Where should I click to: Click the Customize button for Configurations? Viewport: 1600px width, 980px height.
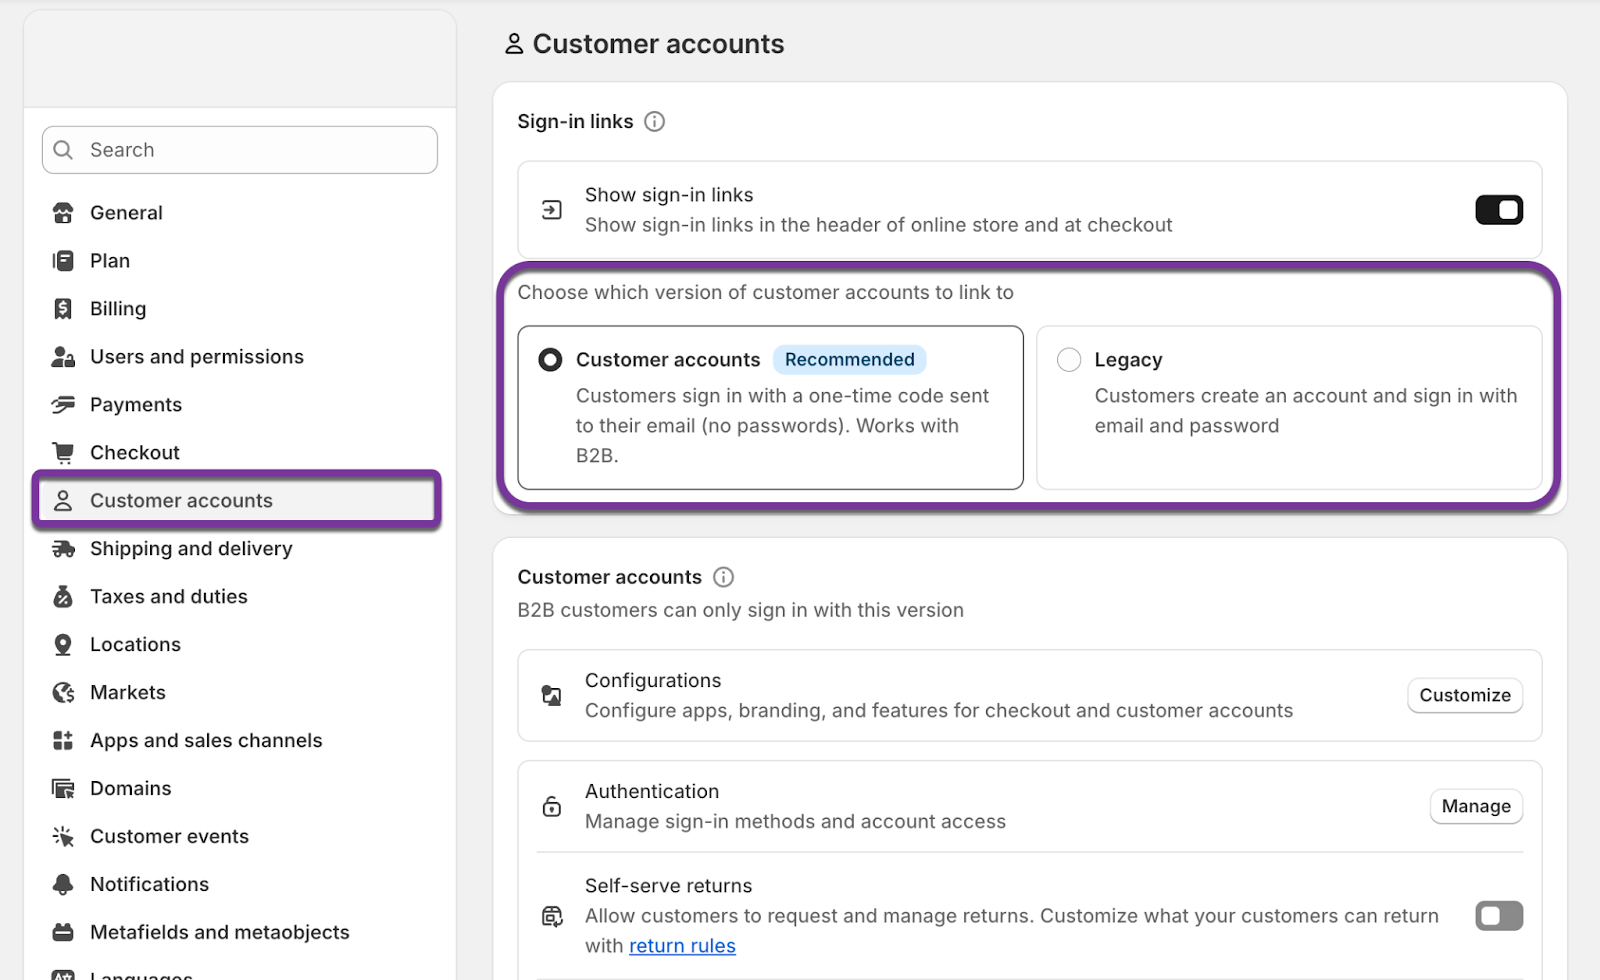coord(1464,695)
